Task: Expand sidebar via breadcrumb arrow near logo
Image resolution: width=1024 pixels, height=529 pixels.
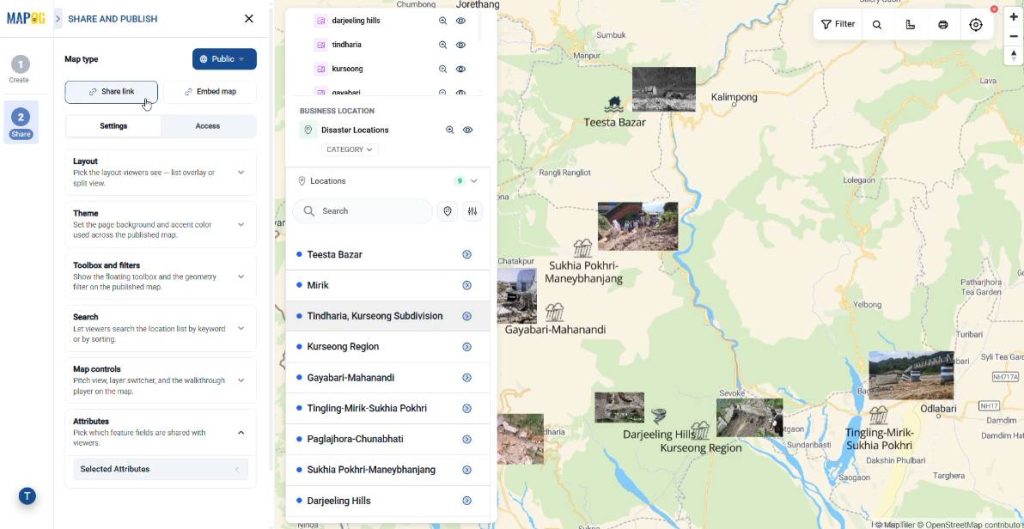Action: coord(57,19)
